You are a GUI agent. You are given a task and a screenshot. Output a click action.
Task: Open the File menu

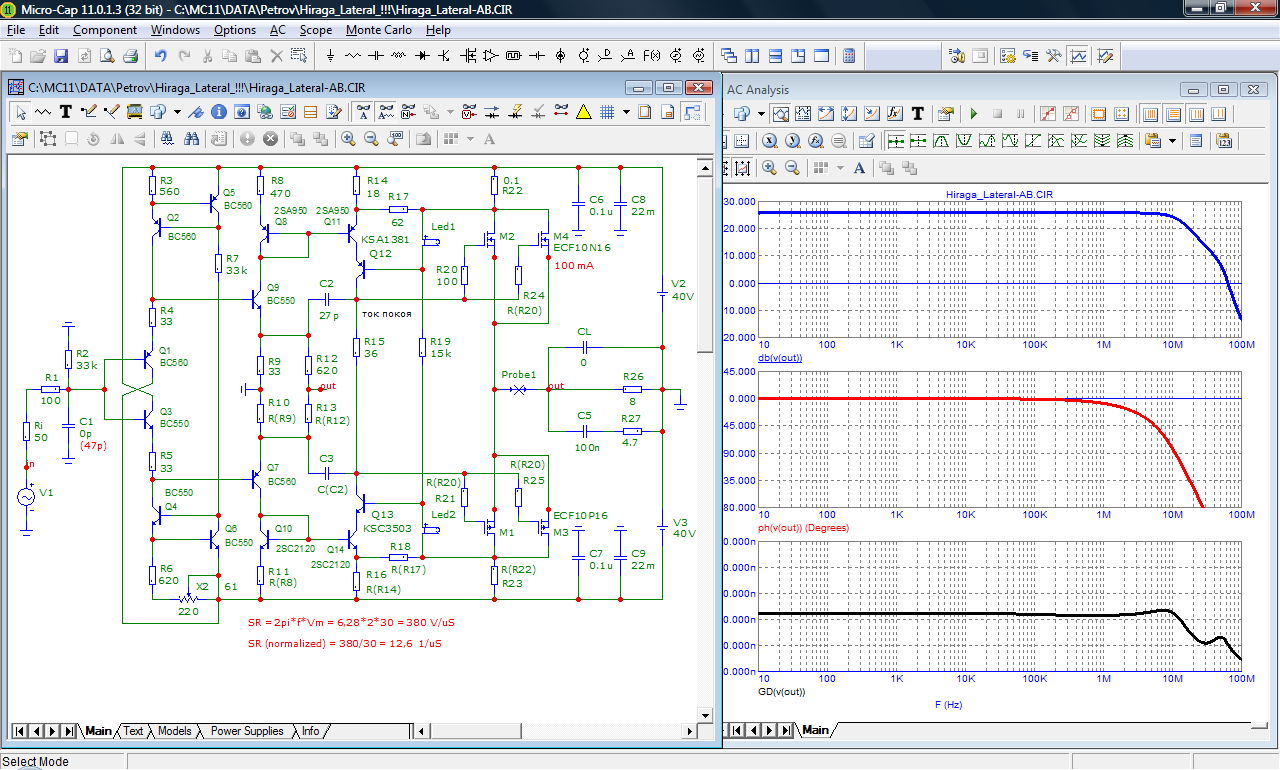tap(16, 30)
